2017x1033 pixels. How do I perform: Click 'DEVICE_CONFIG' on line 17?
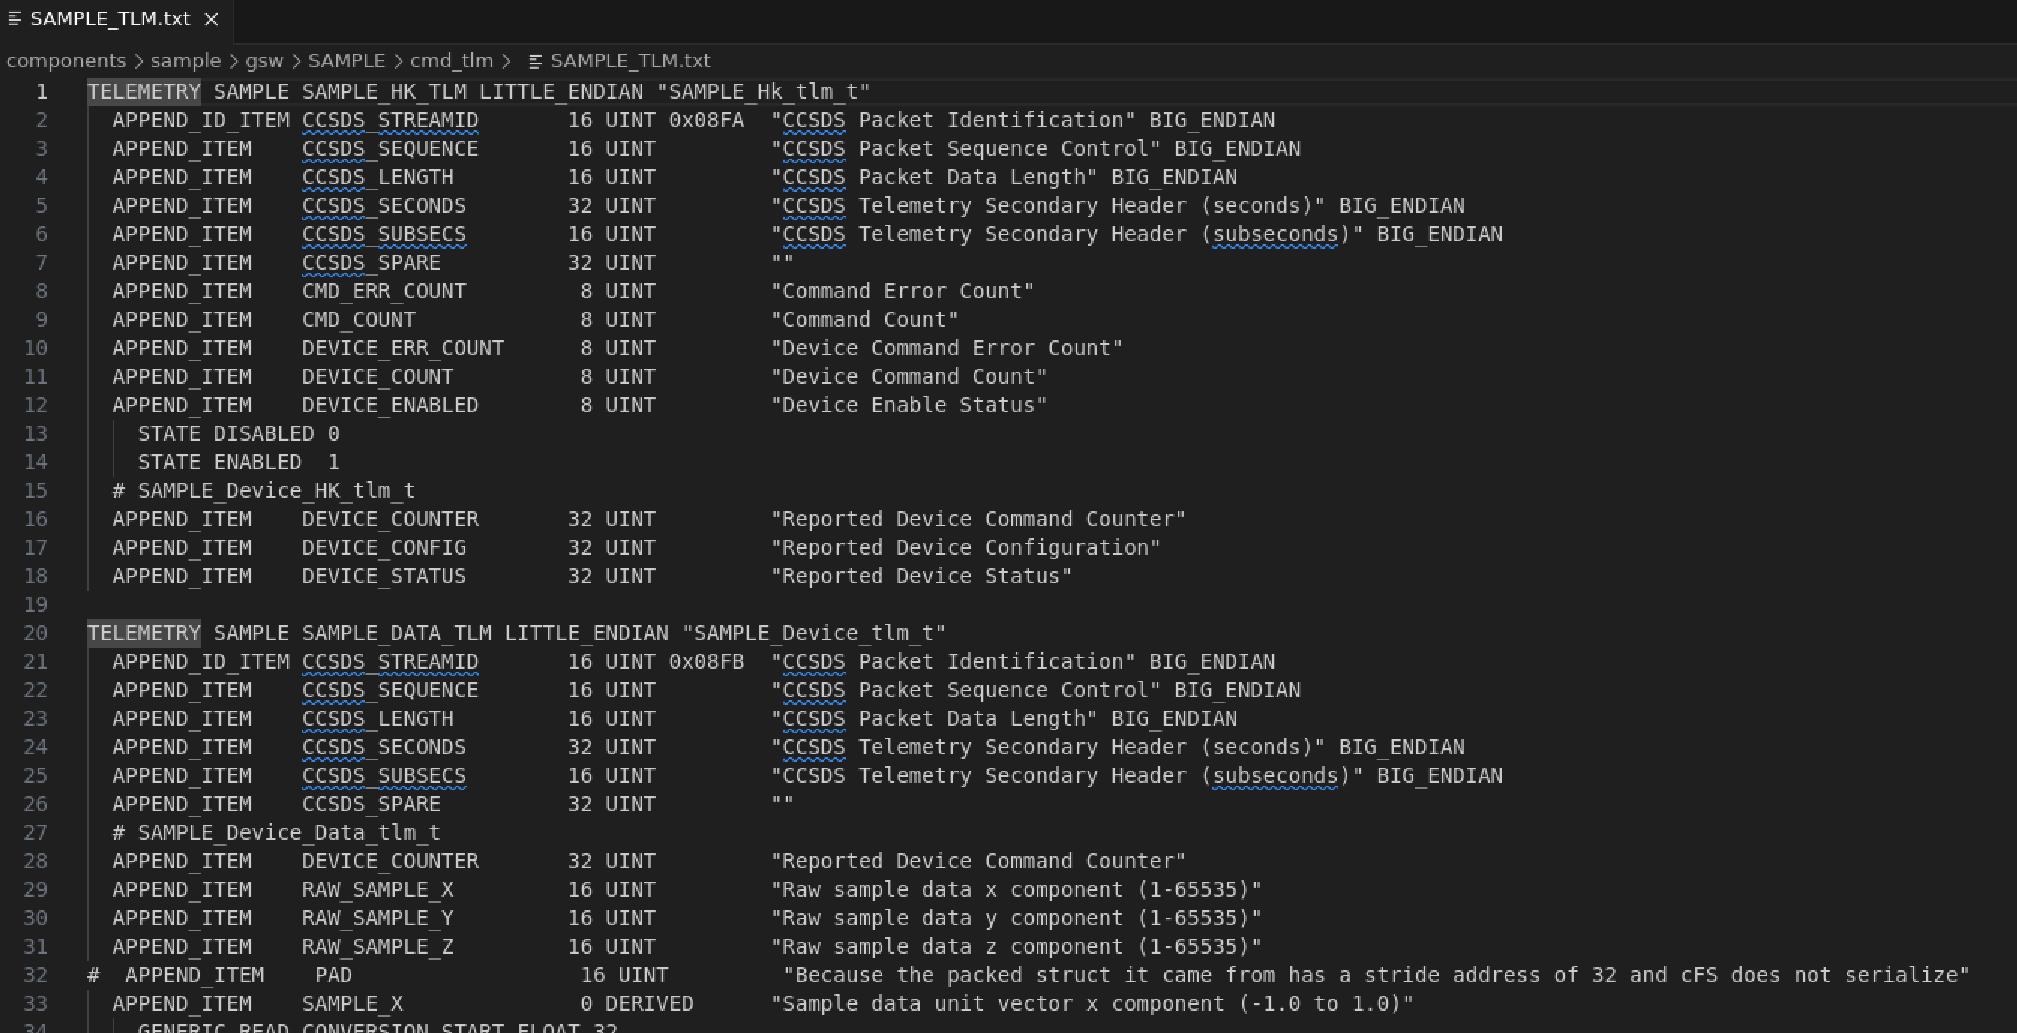point(384,548)
